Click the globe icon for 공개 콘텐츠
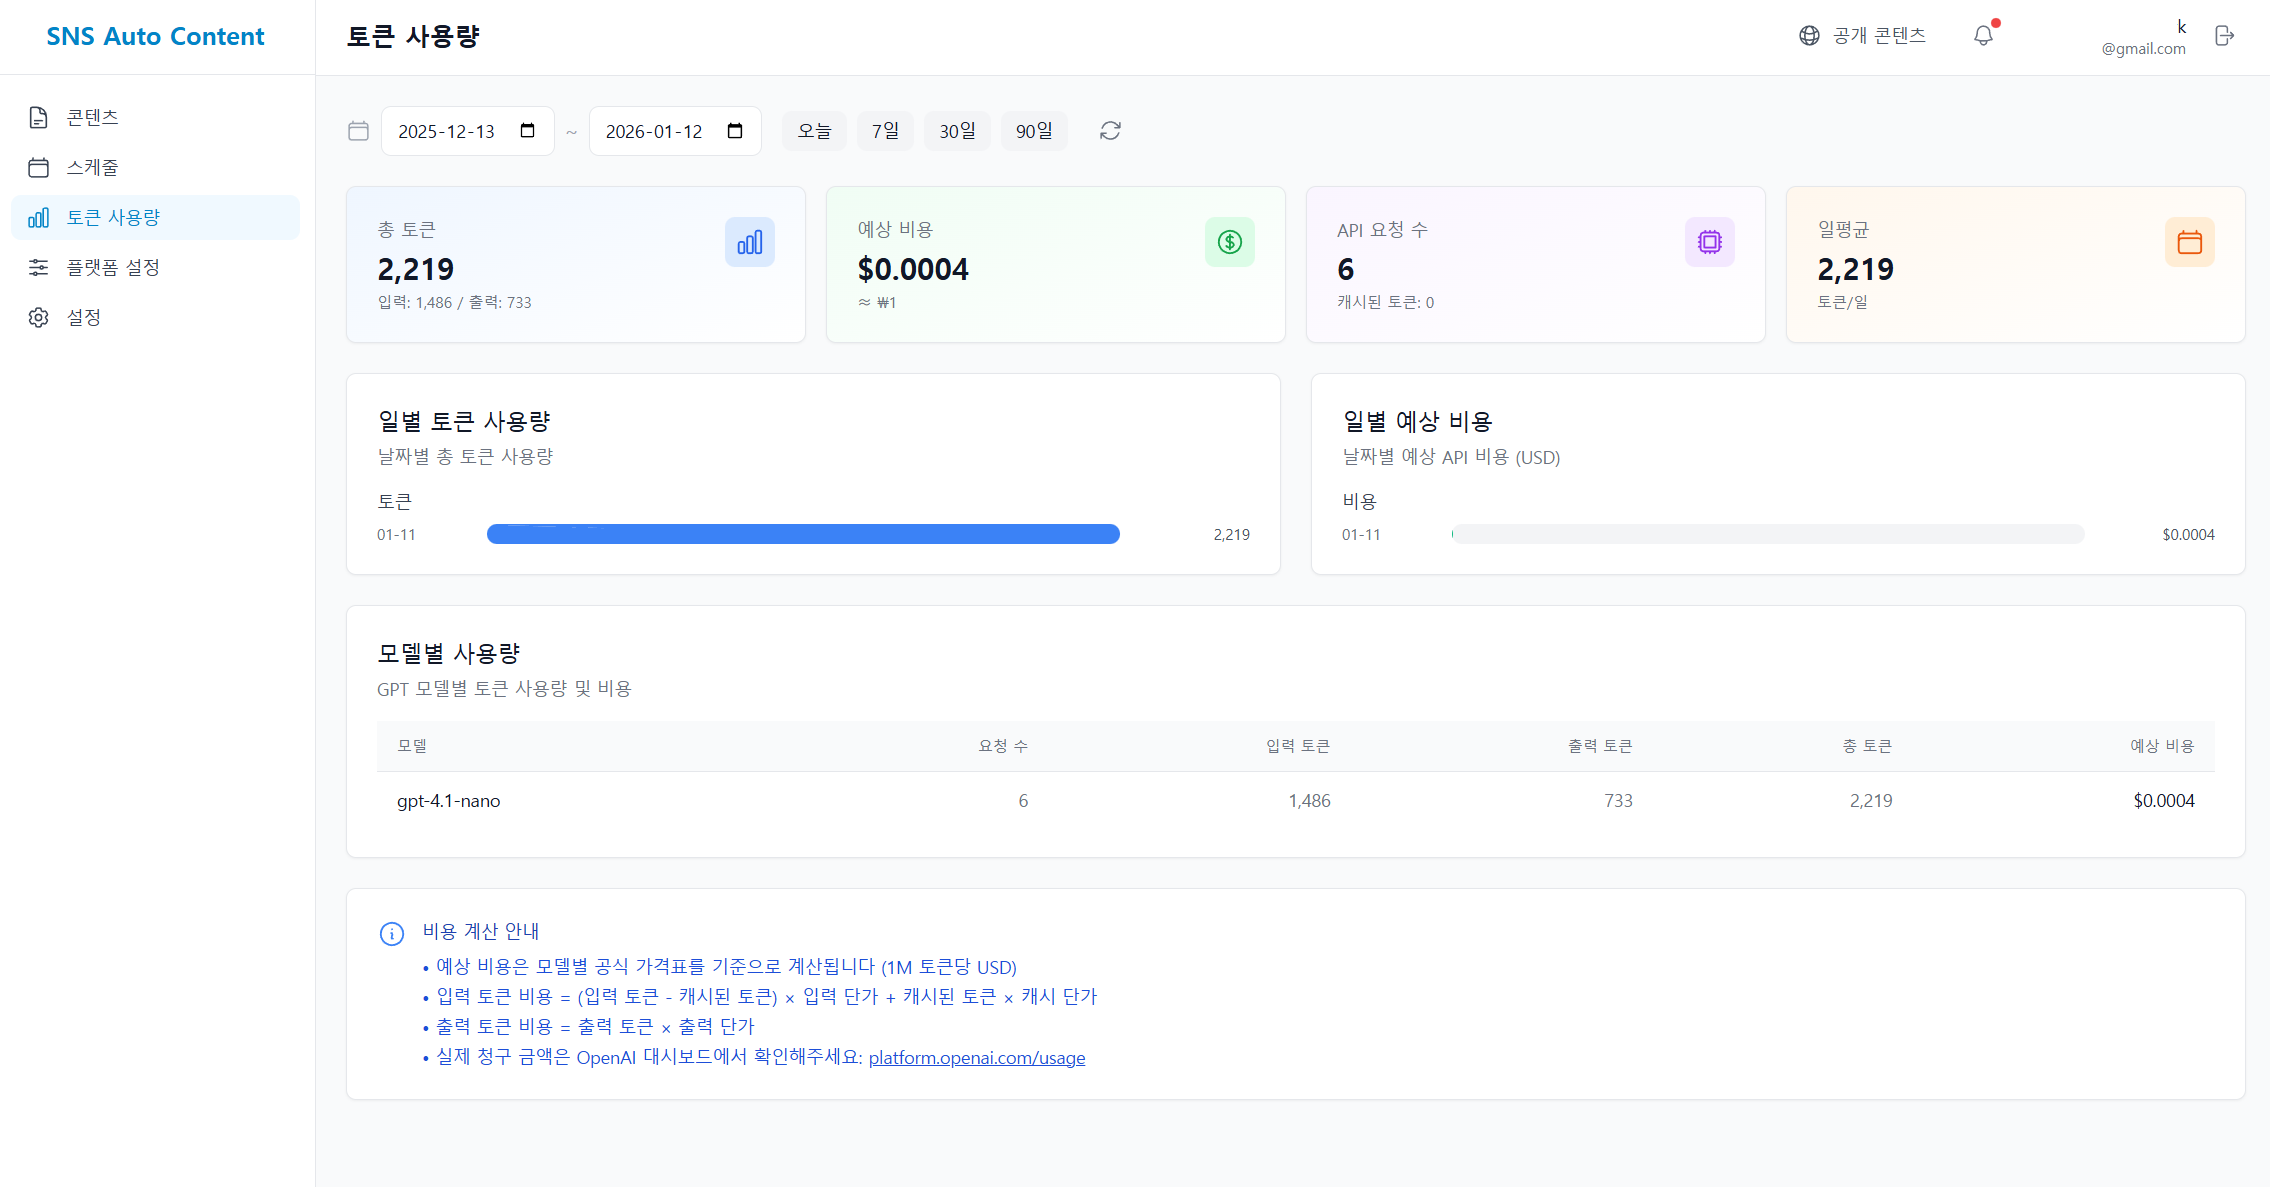The height and width of the screenshot is (1187, 2270). pyautogui.click(x=1809, y=36)
